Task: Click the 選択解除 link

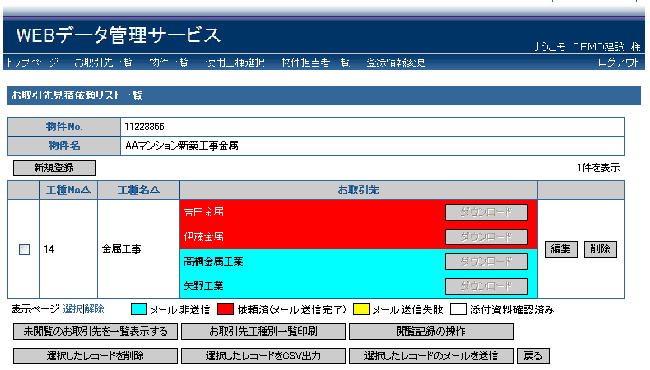Action: point(83,309)
